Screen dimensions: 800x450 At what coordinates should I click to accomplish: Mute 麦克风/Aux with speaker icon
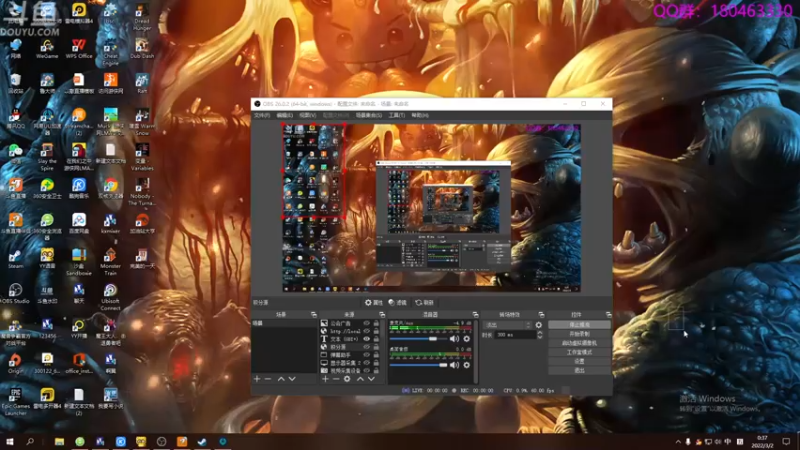tap(454, 339)
